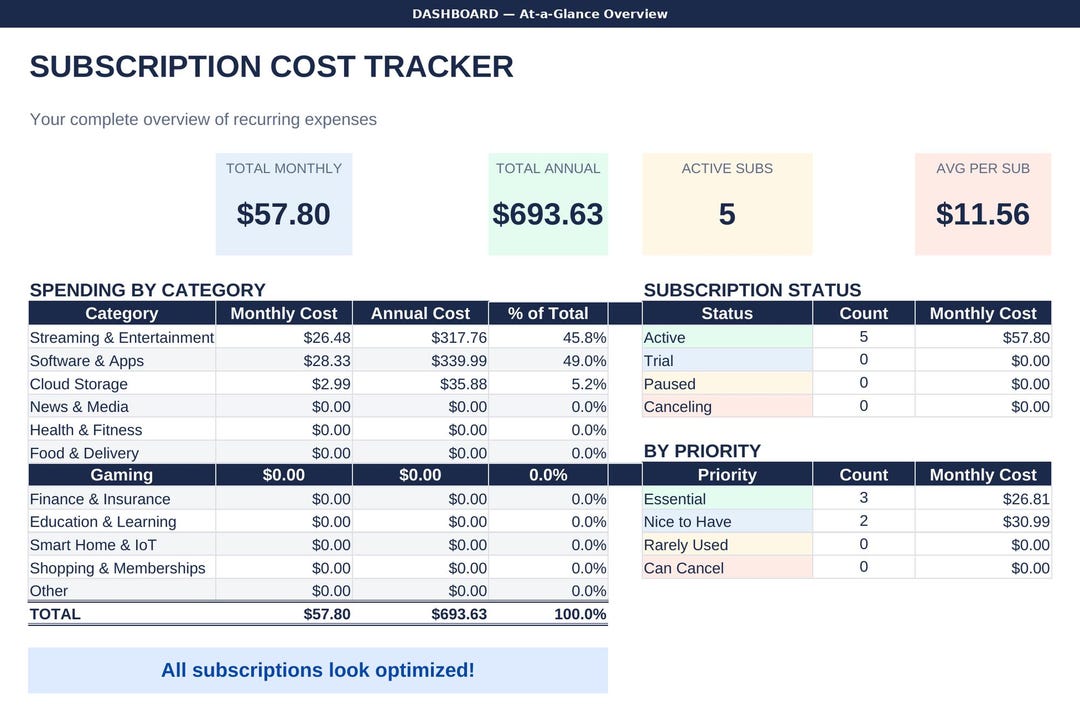Select the Priority column header

(727, 474)
